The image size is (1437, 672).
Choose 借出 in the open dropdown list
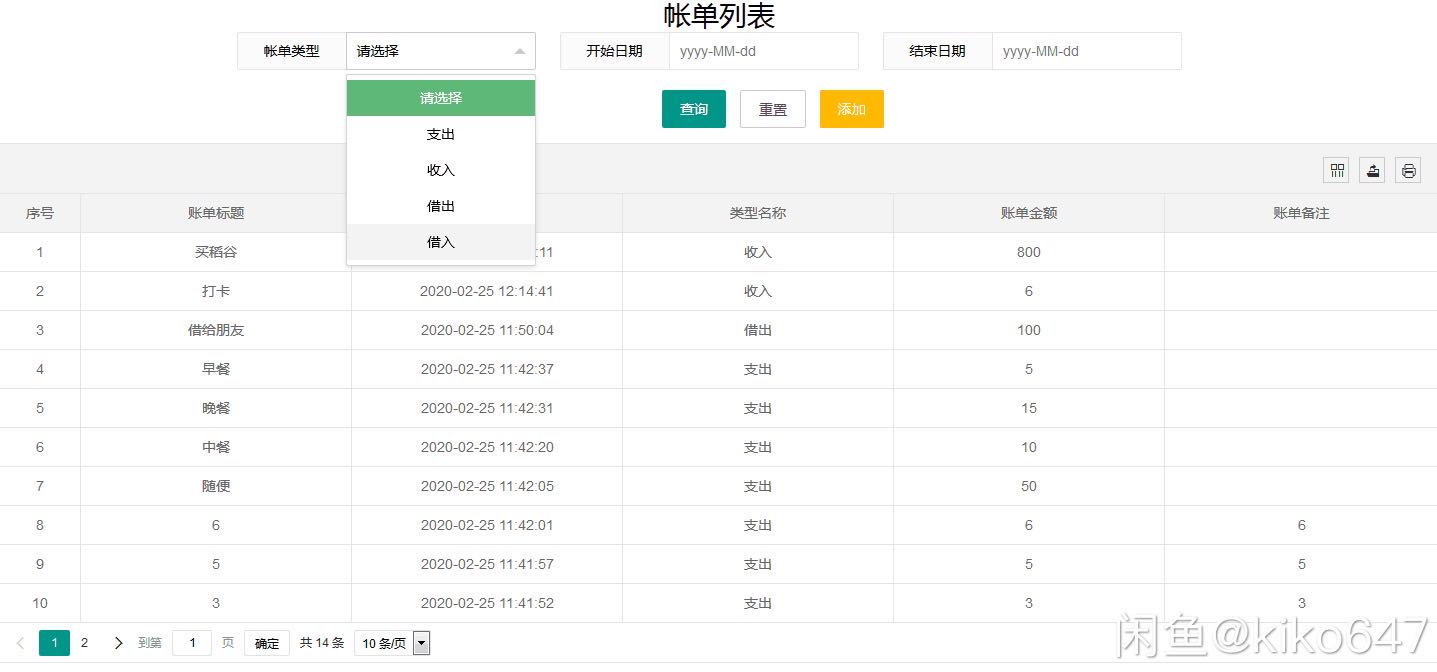click(440, 205)
